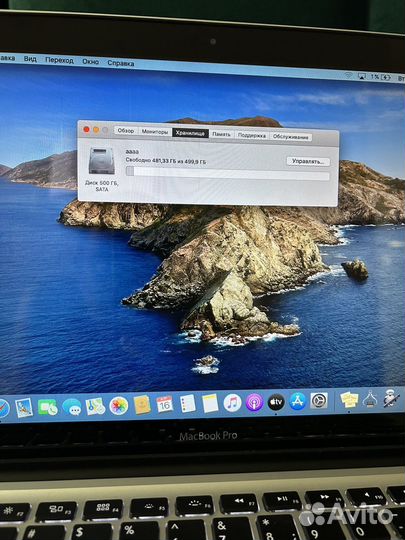Viewport: 405px width, 540px height.
Task: Open the Справка menu
Action: pyautogui.click(x=121, y=63)
